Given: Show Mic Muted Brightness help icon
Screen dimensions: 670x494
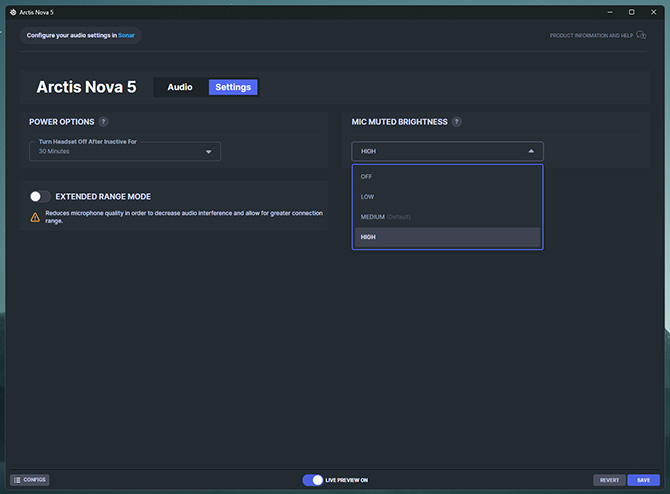Looking at the screenshot, I should [456, 122].
